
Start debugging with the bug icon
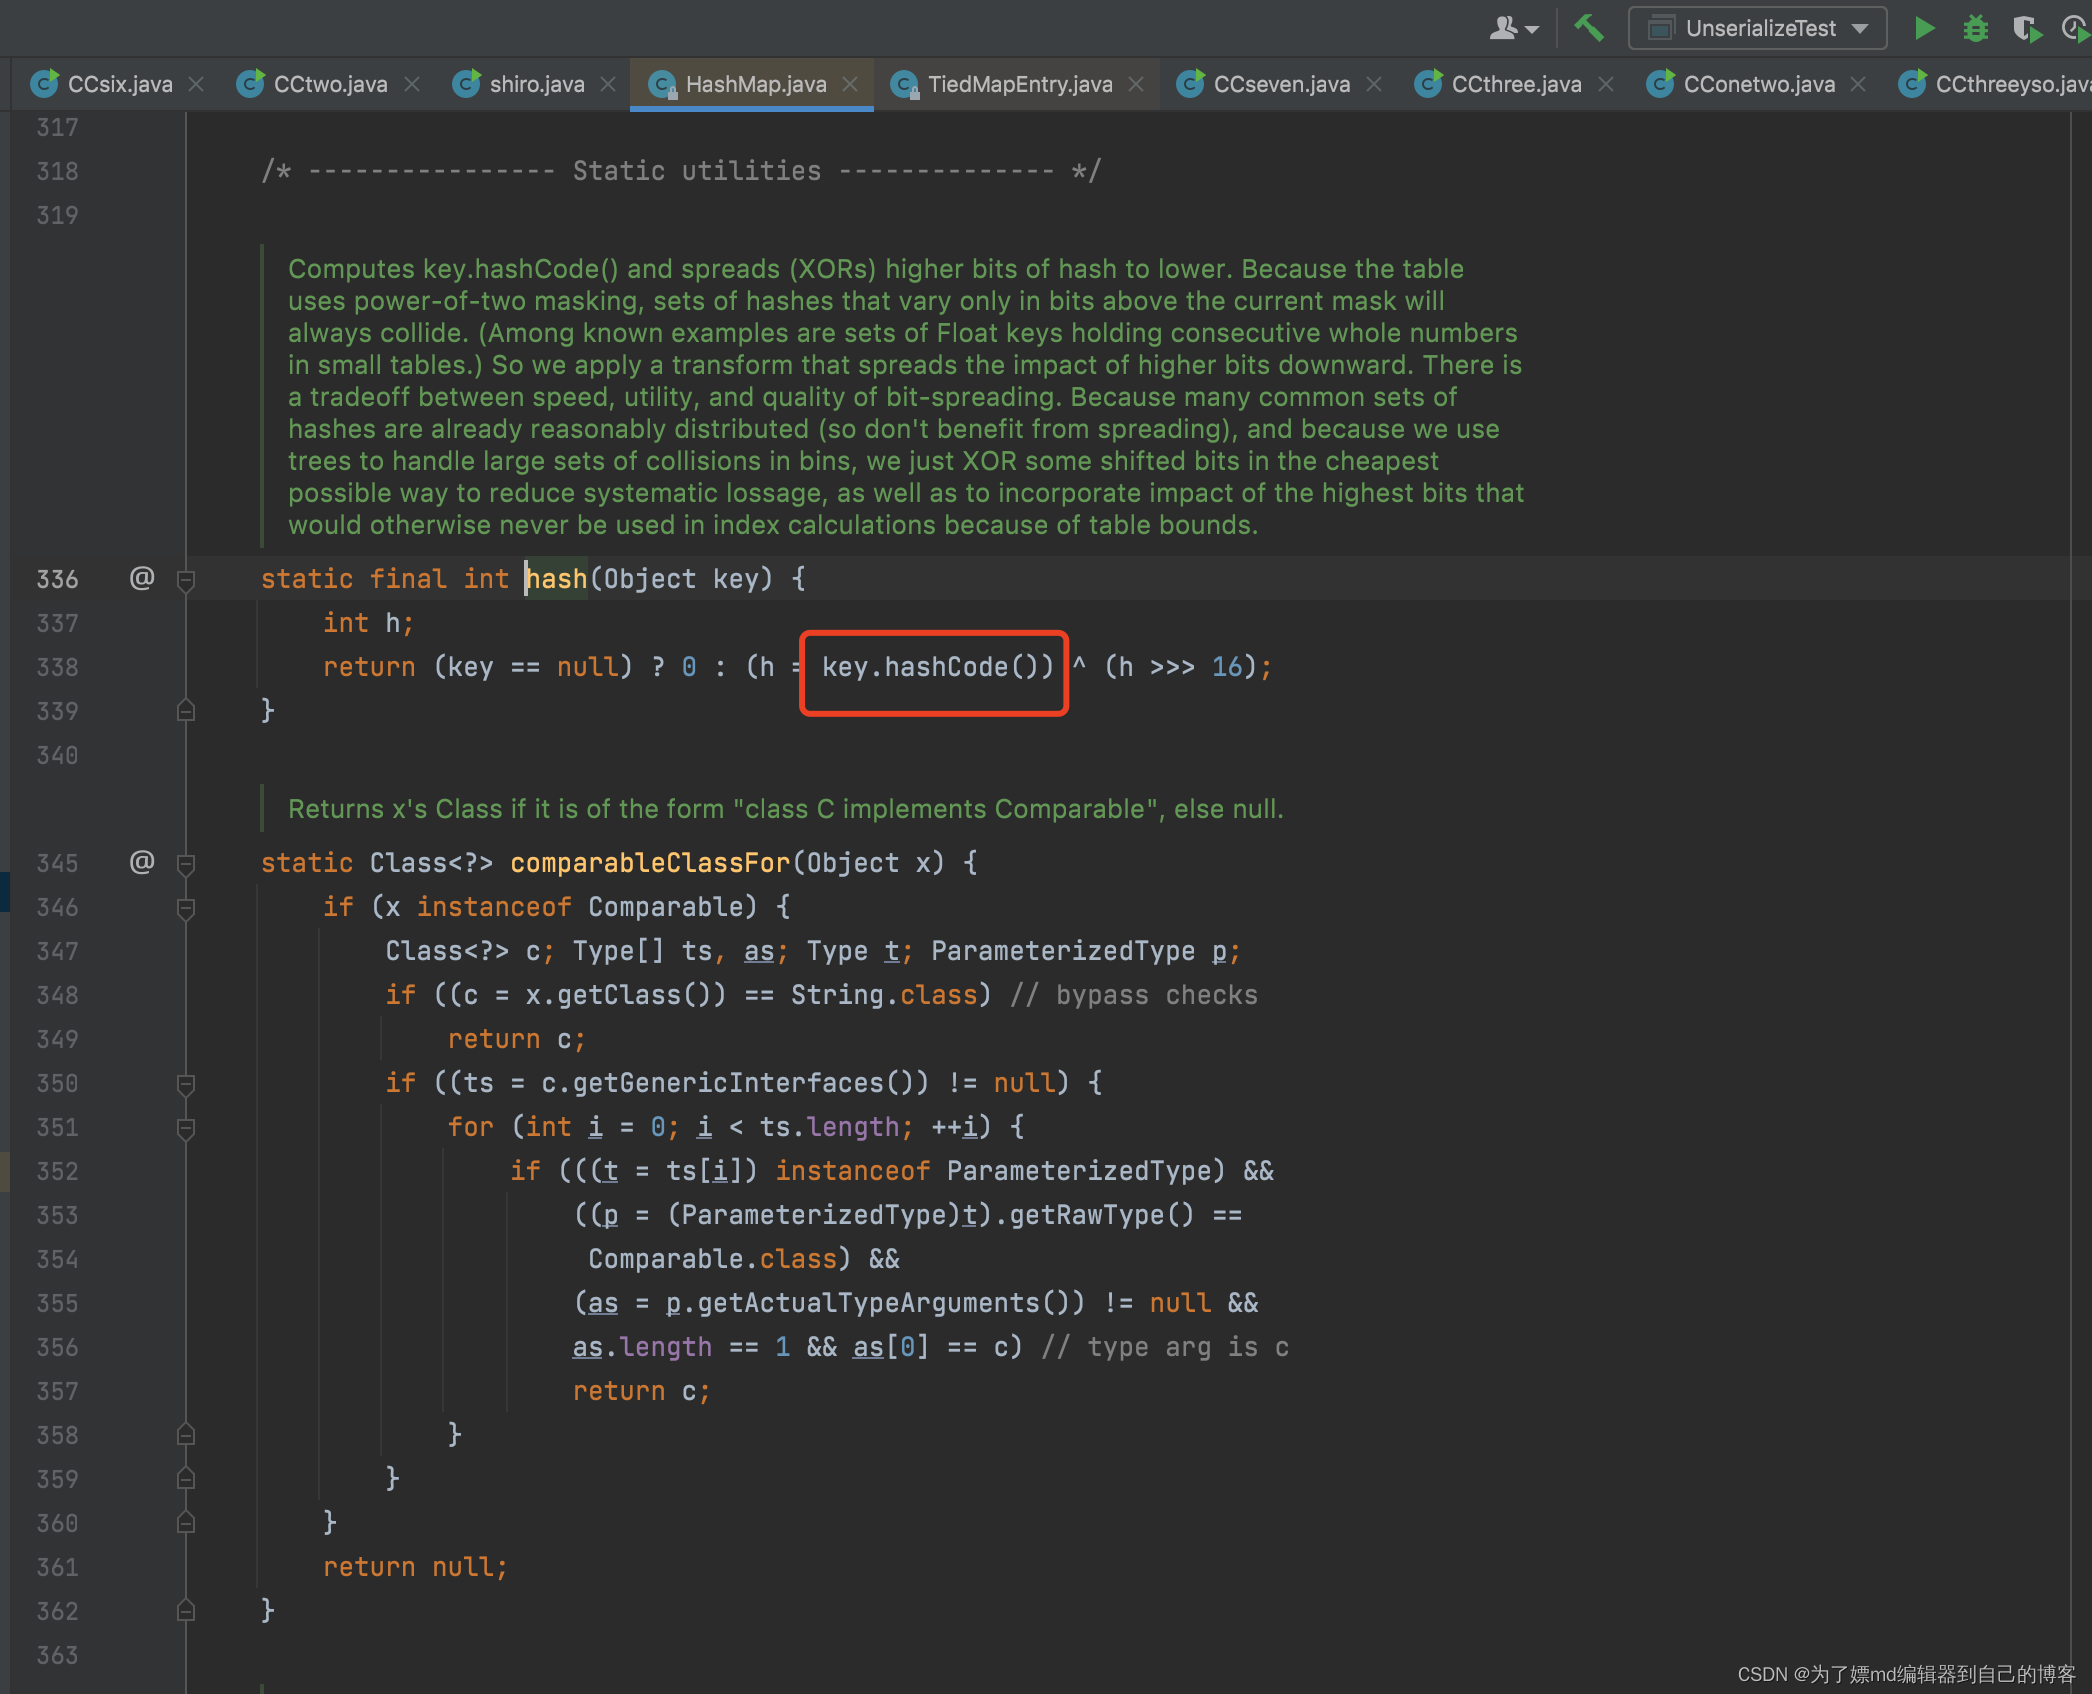(1975, 28)
